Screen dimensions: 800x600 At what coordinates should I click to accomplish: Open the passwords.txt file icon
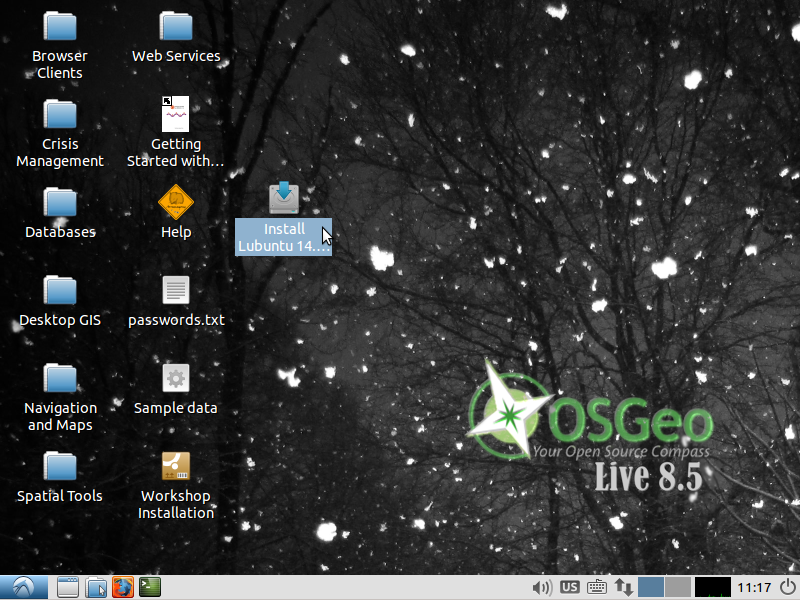coord(176,290)
